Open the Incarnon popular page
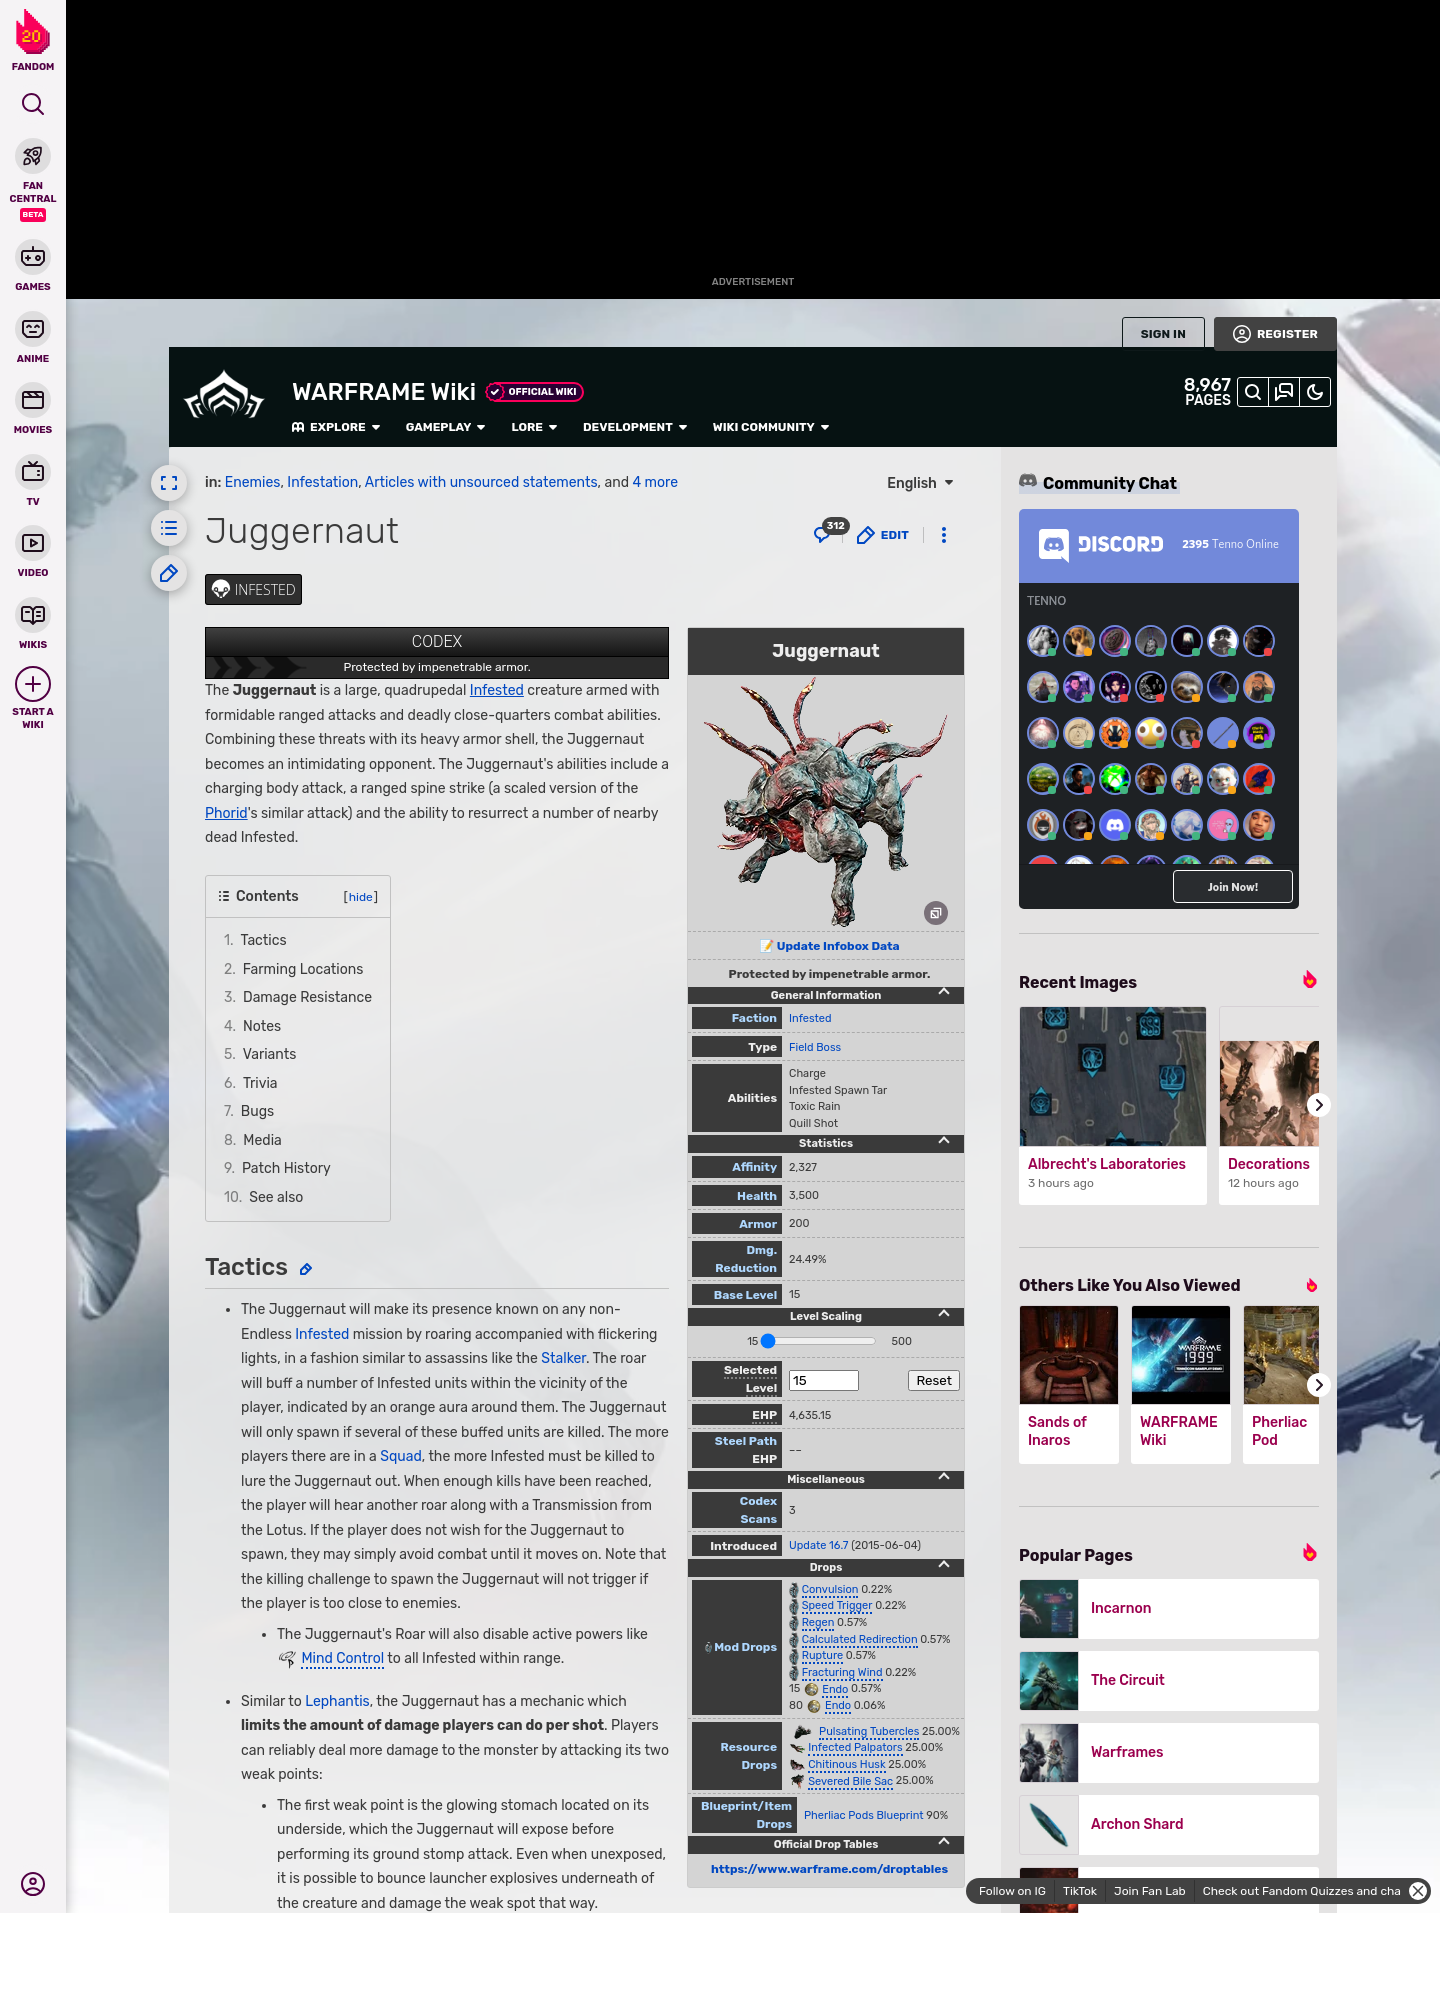Screen dimensions: 1440x2000 tap(1169, 1608)
